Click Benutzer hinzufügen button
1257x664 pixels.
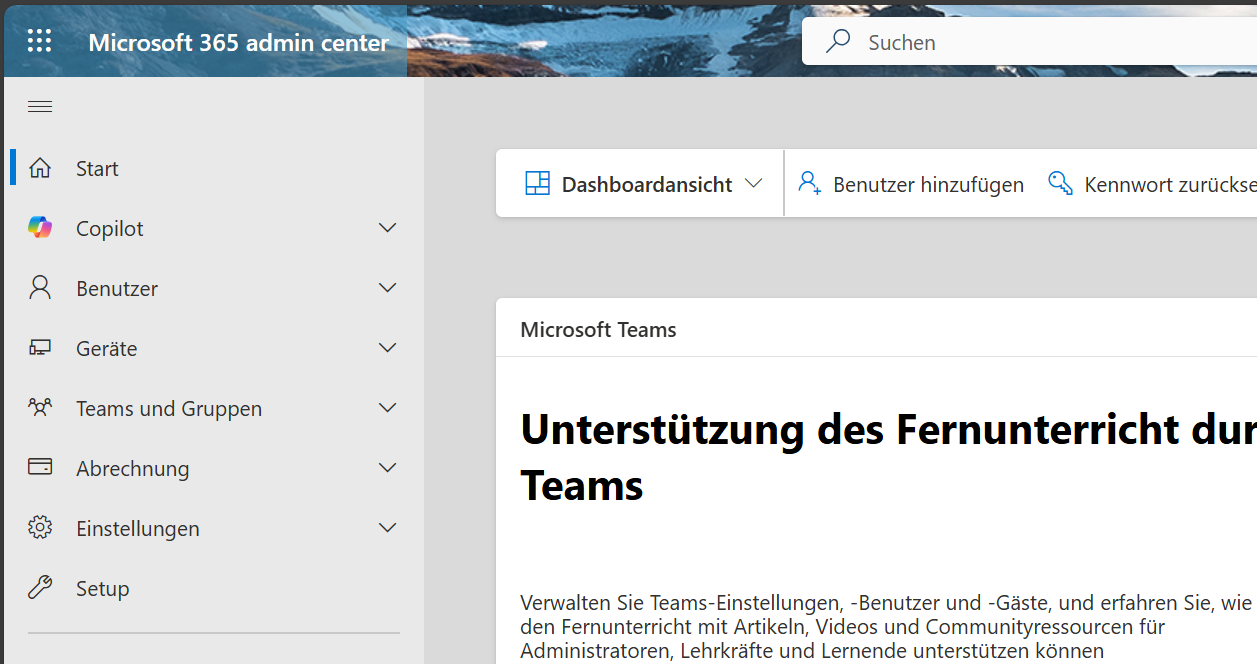tap(911, 184)
